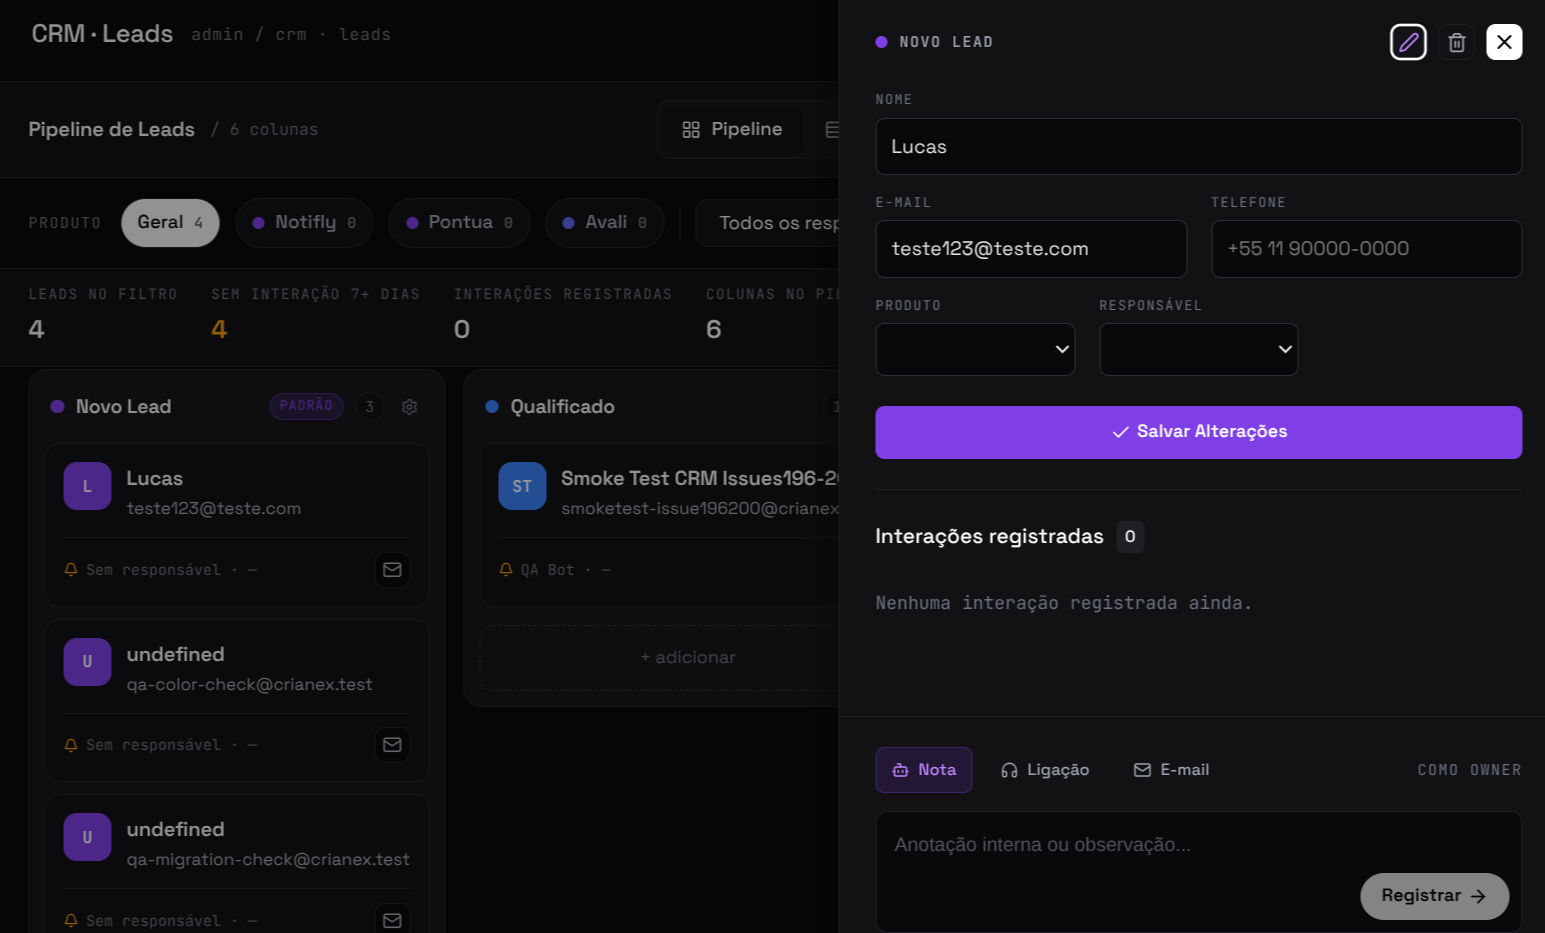Switch to the Ligação interaction tab

[1045, 770]
